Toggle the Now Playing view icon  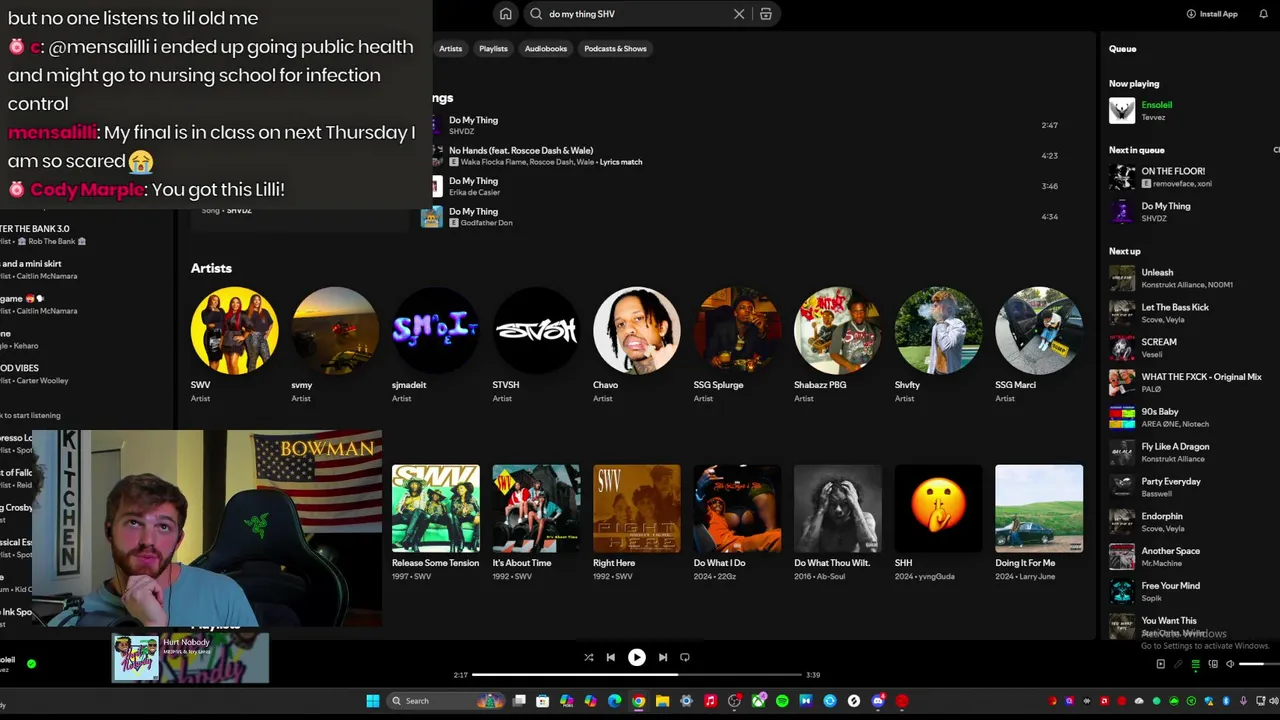click(1161, 664)
